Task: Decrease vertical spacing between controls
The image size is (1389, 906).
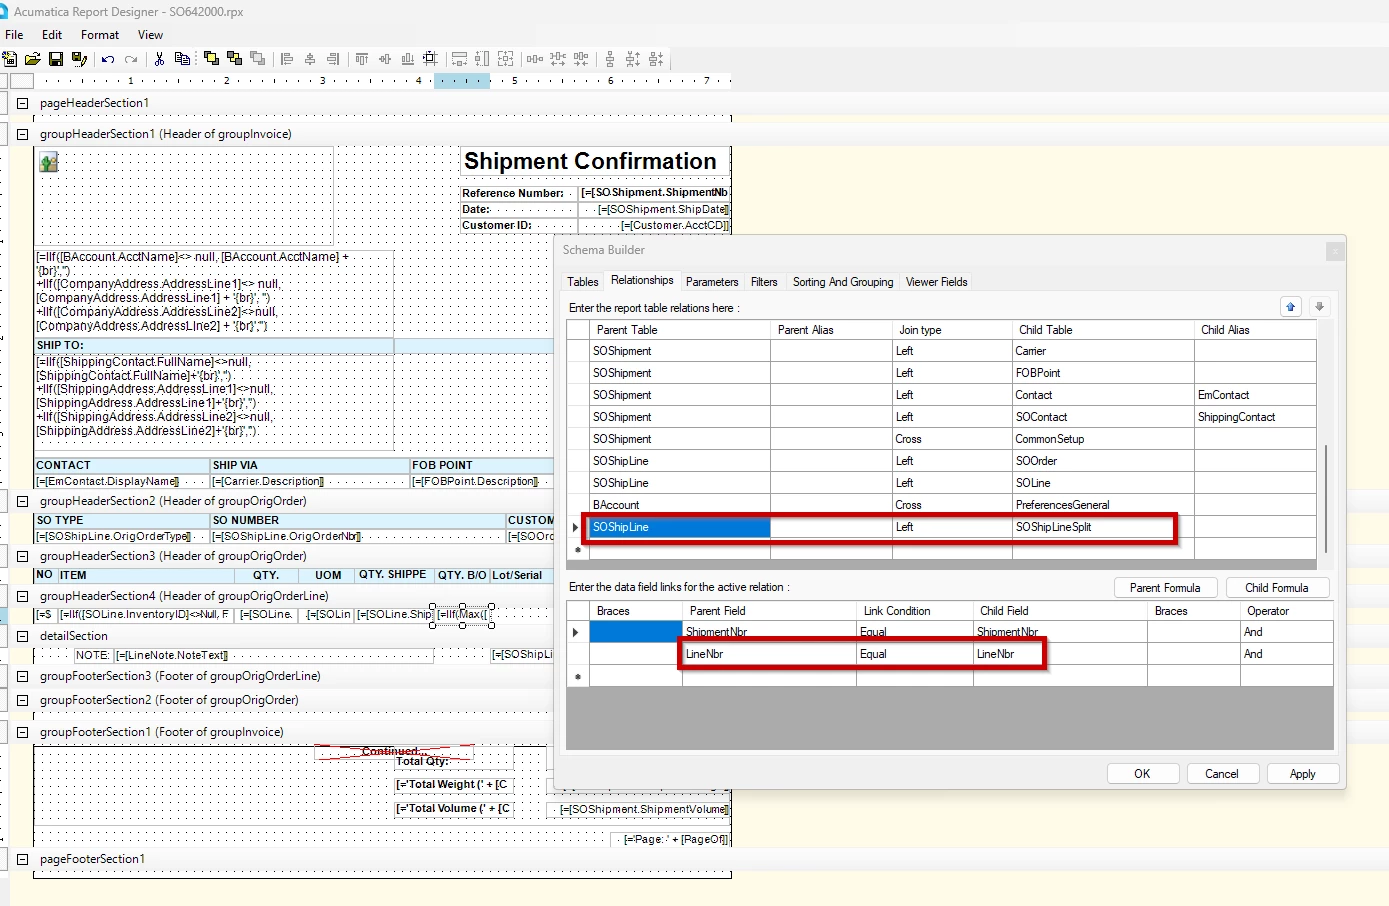Action: [656, 59]
